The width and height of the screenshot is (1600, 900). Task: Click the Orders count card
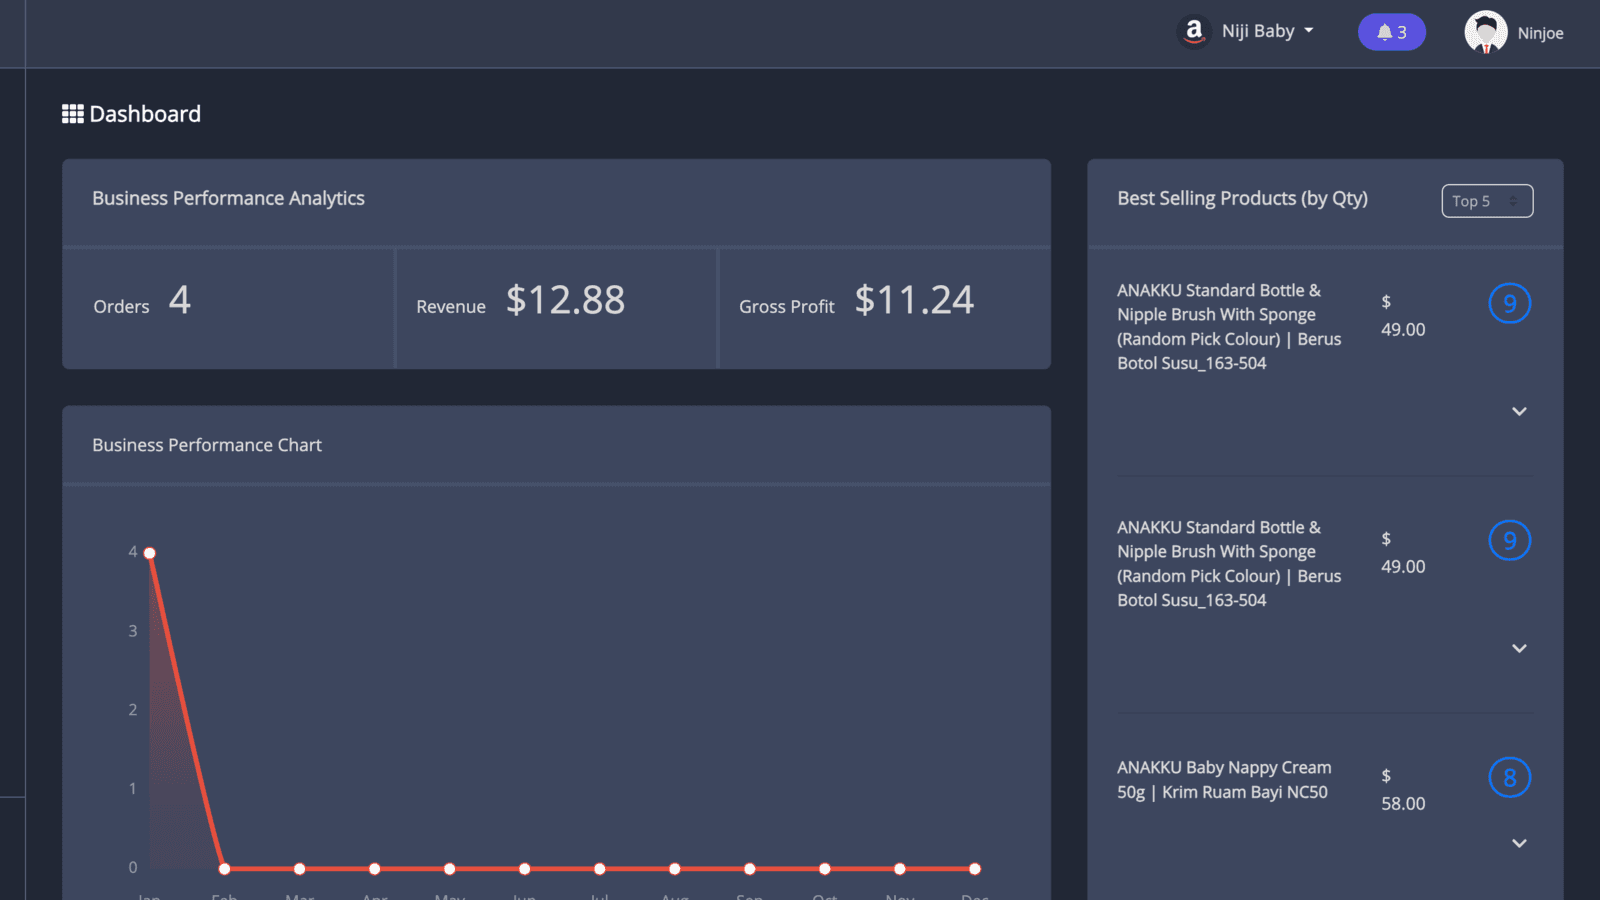coord(228,308)
